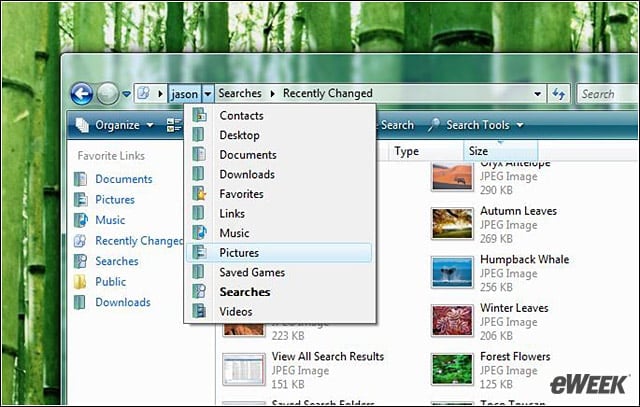Open the recent pages dropdown arrow
This screenshot has height=407, width=640.
(127, 94)
